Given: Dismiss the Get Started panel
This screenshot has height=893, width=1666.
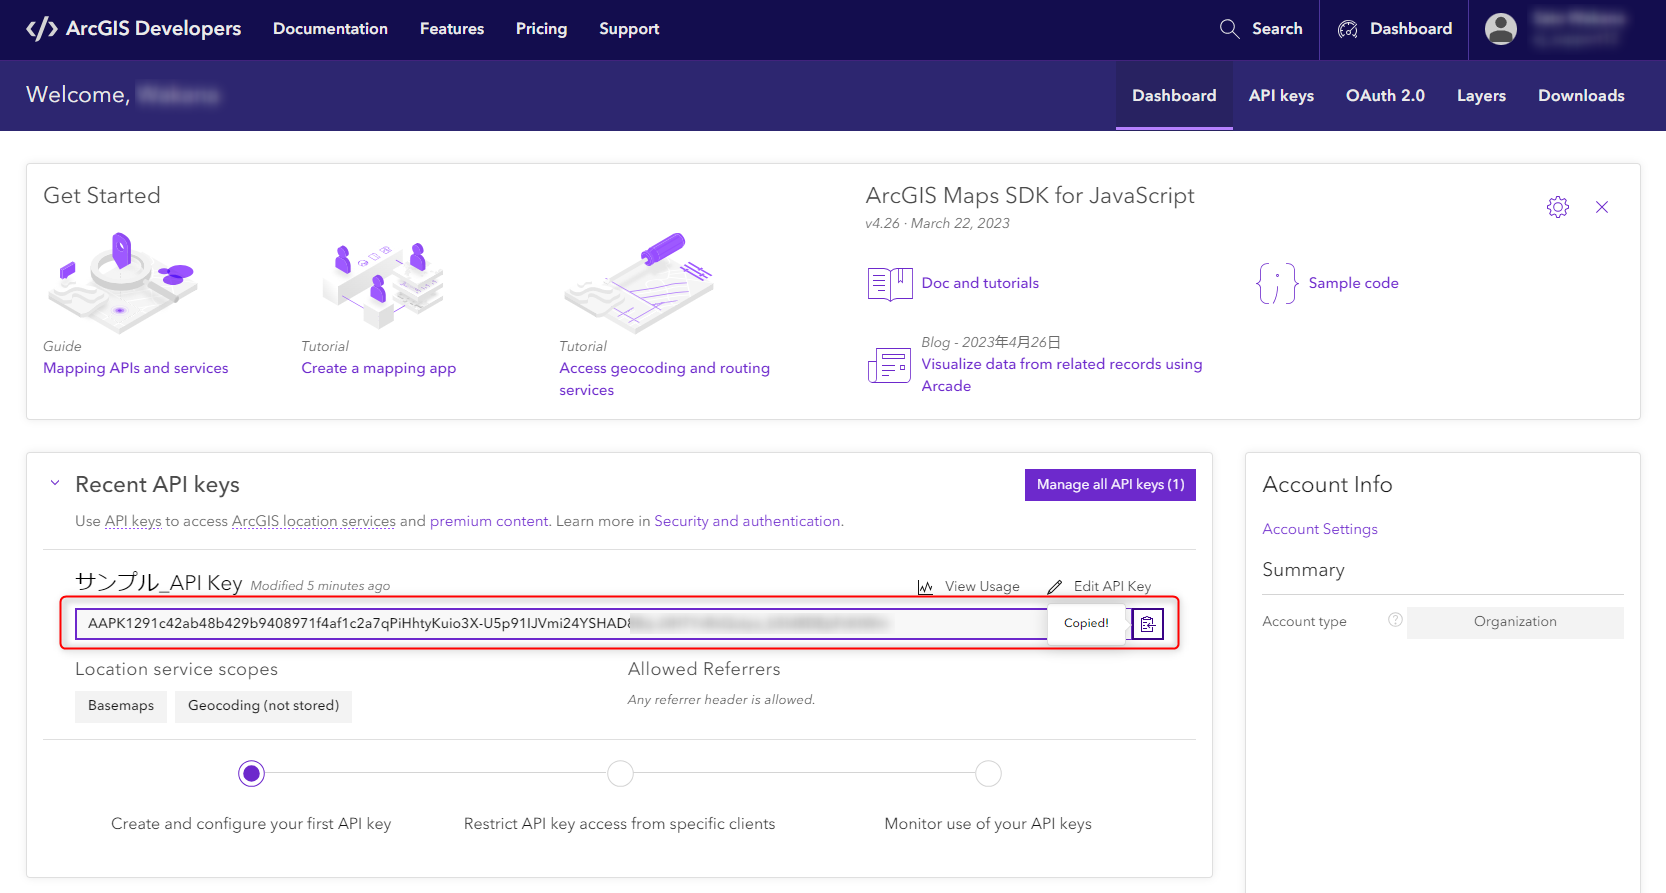Looking at the screenshot, I should pyautogui.click(x=1602, y=207).
